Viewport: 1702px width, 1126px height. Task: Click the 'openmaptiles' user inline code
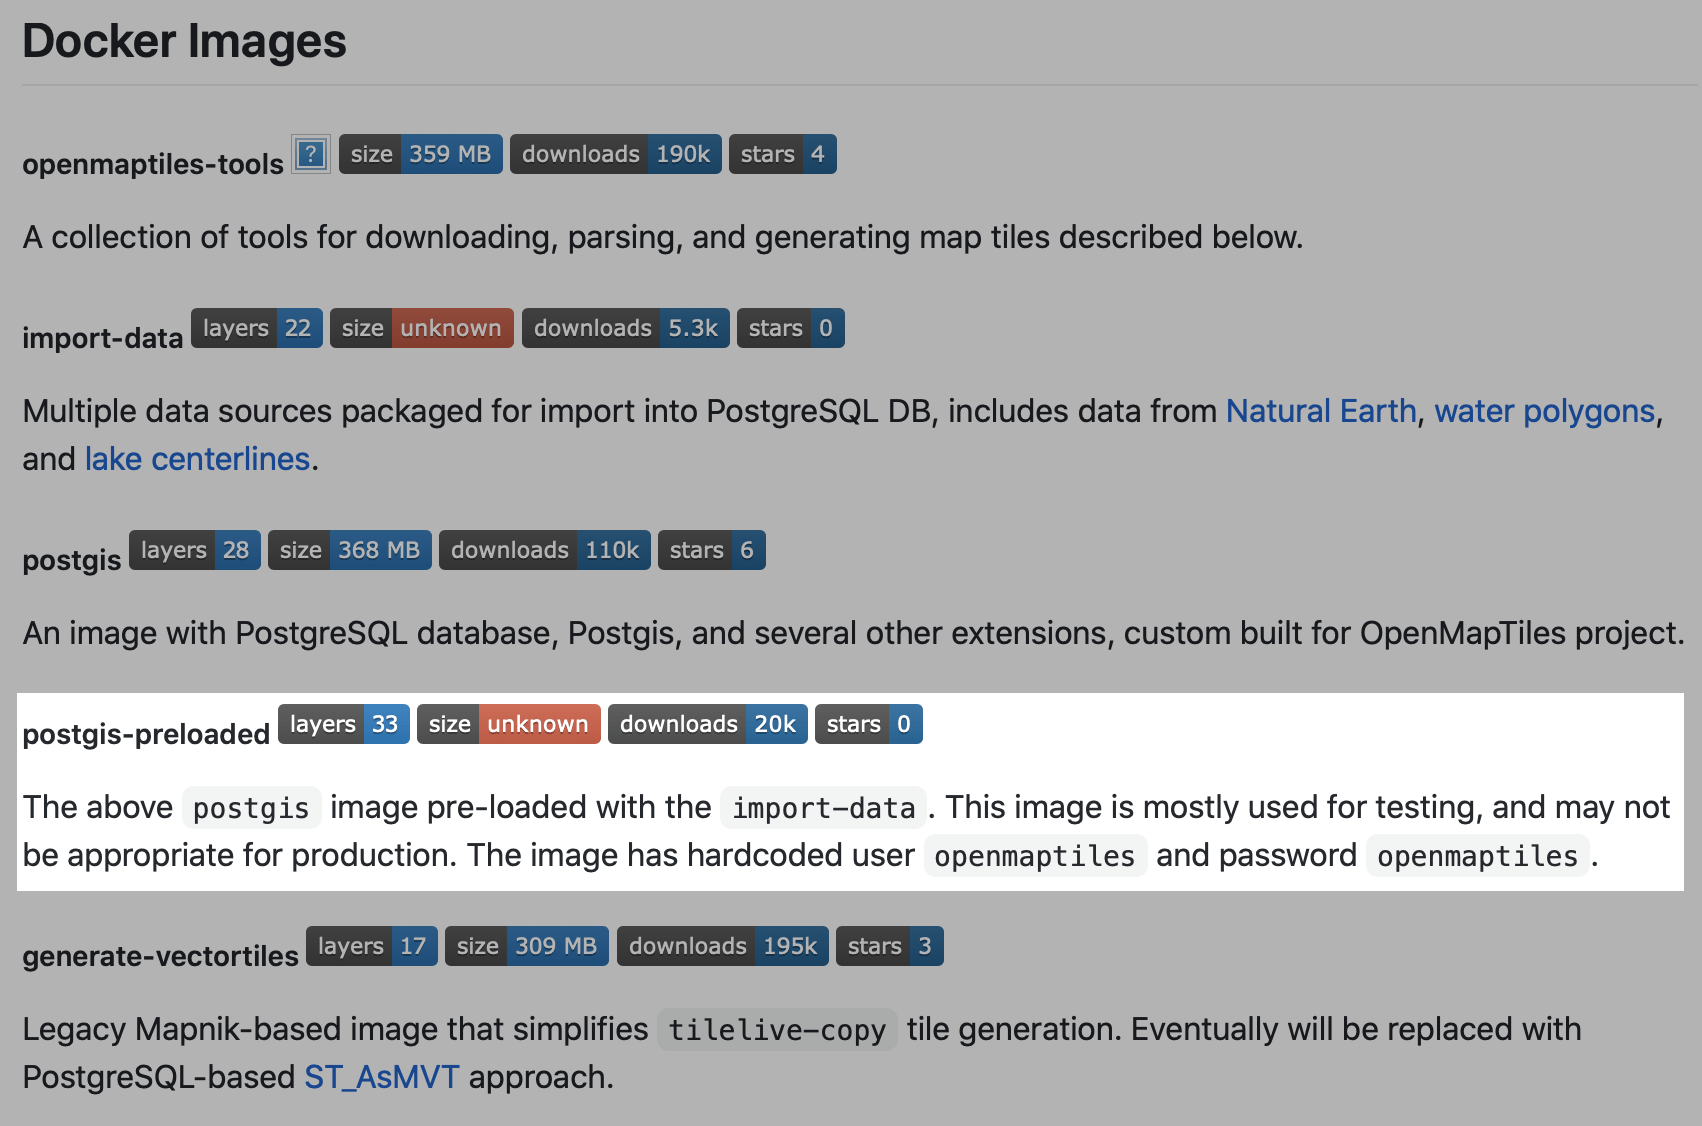pyautogui.click(x=1035, y=856)
